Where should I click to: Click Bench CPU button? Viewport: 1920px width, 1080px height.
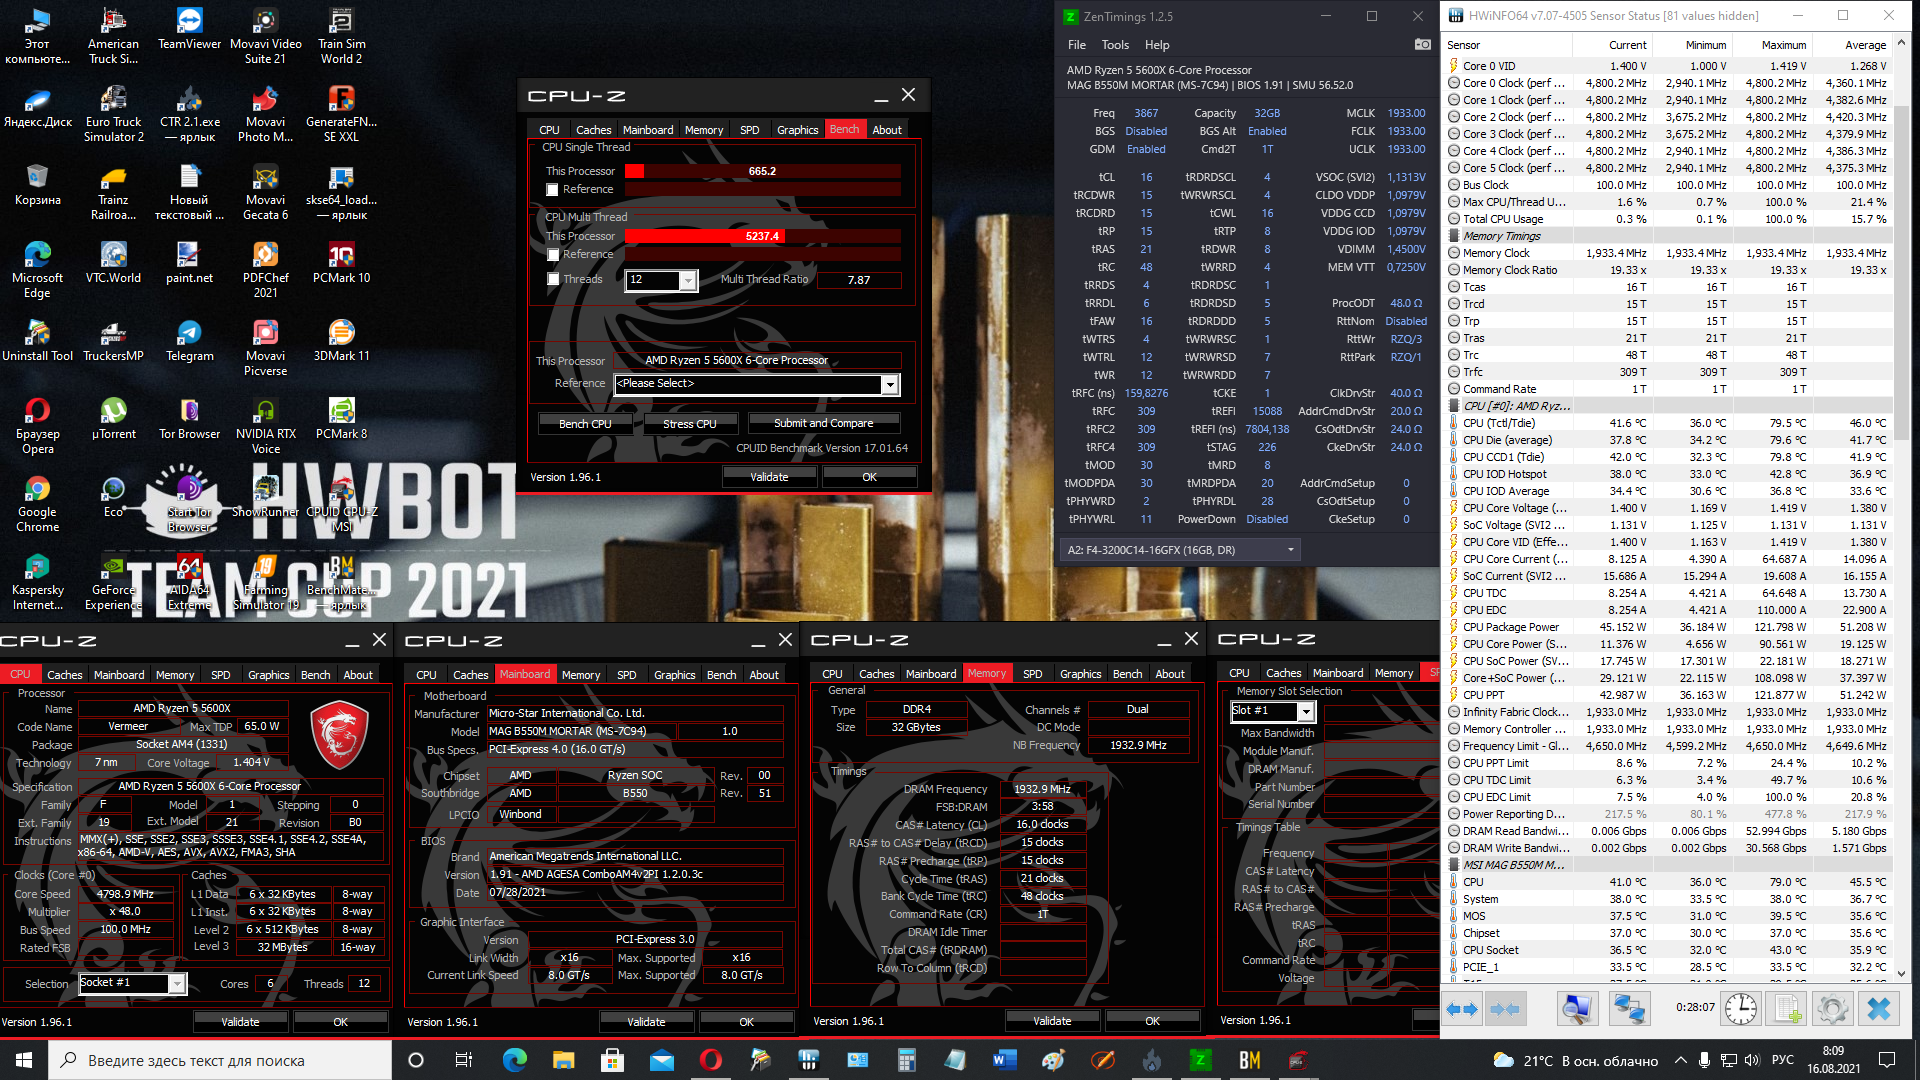pos(585,424)
